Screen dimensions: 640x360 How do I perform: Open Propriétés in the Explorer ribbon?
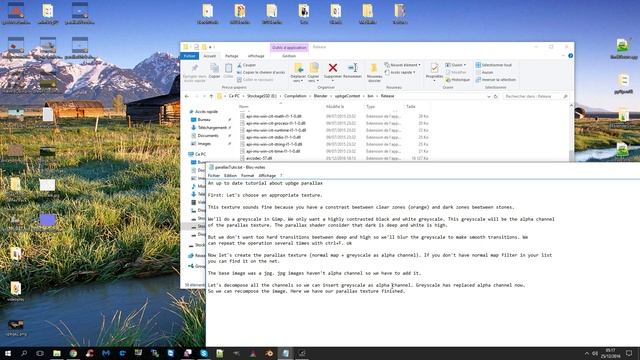point(434,70)
